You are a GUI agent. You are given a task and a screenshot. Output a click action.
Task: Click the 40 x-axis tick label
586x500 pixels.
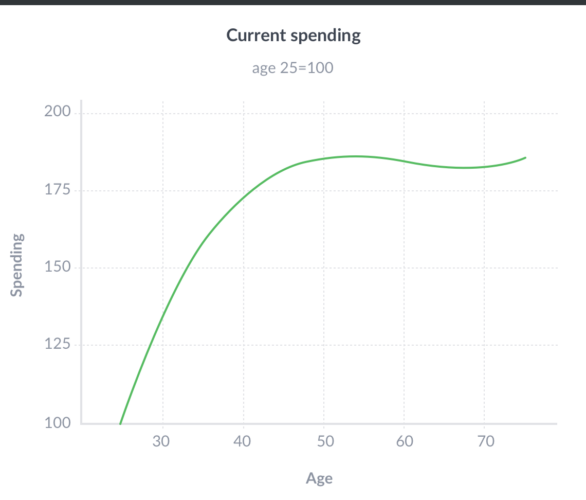(242, 441)
